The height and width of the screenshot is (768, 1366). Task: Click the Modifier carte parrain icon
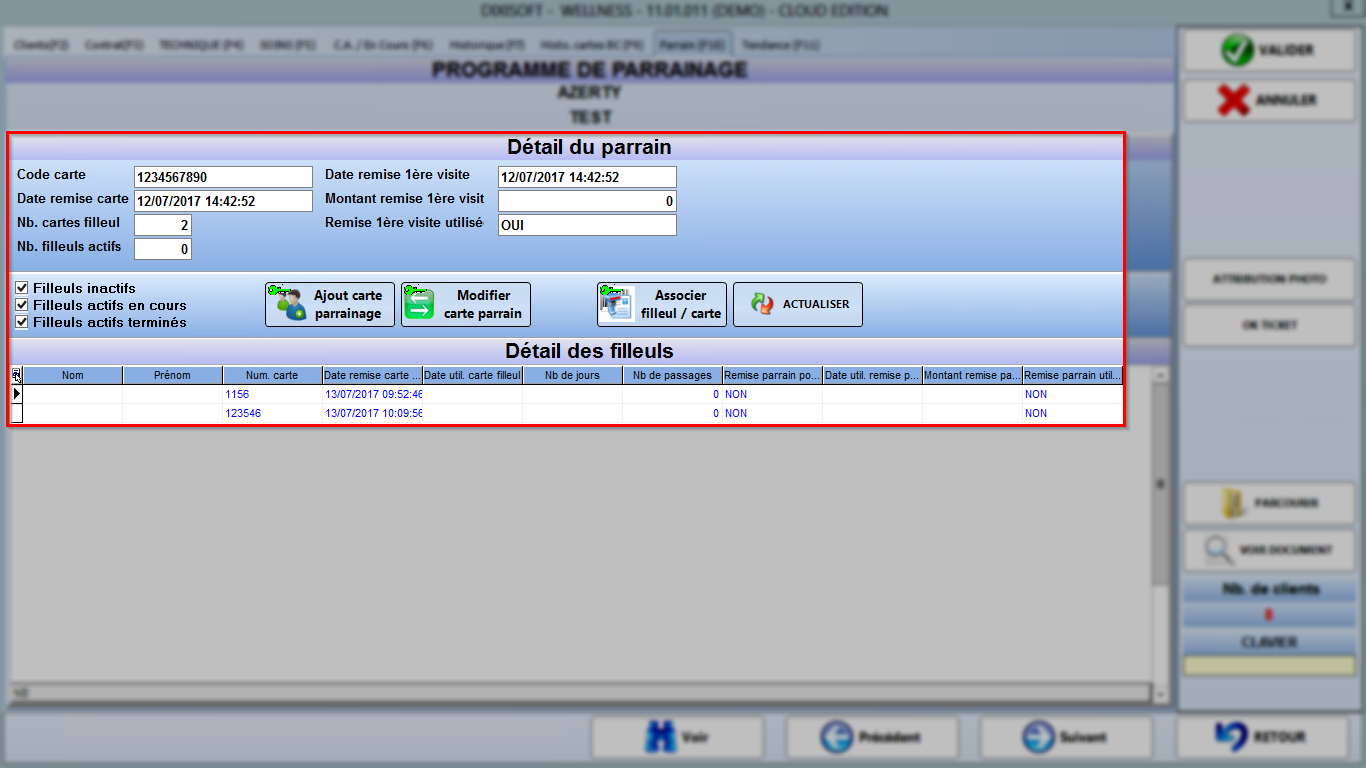coord(420,303)
